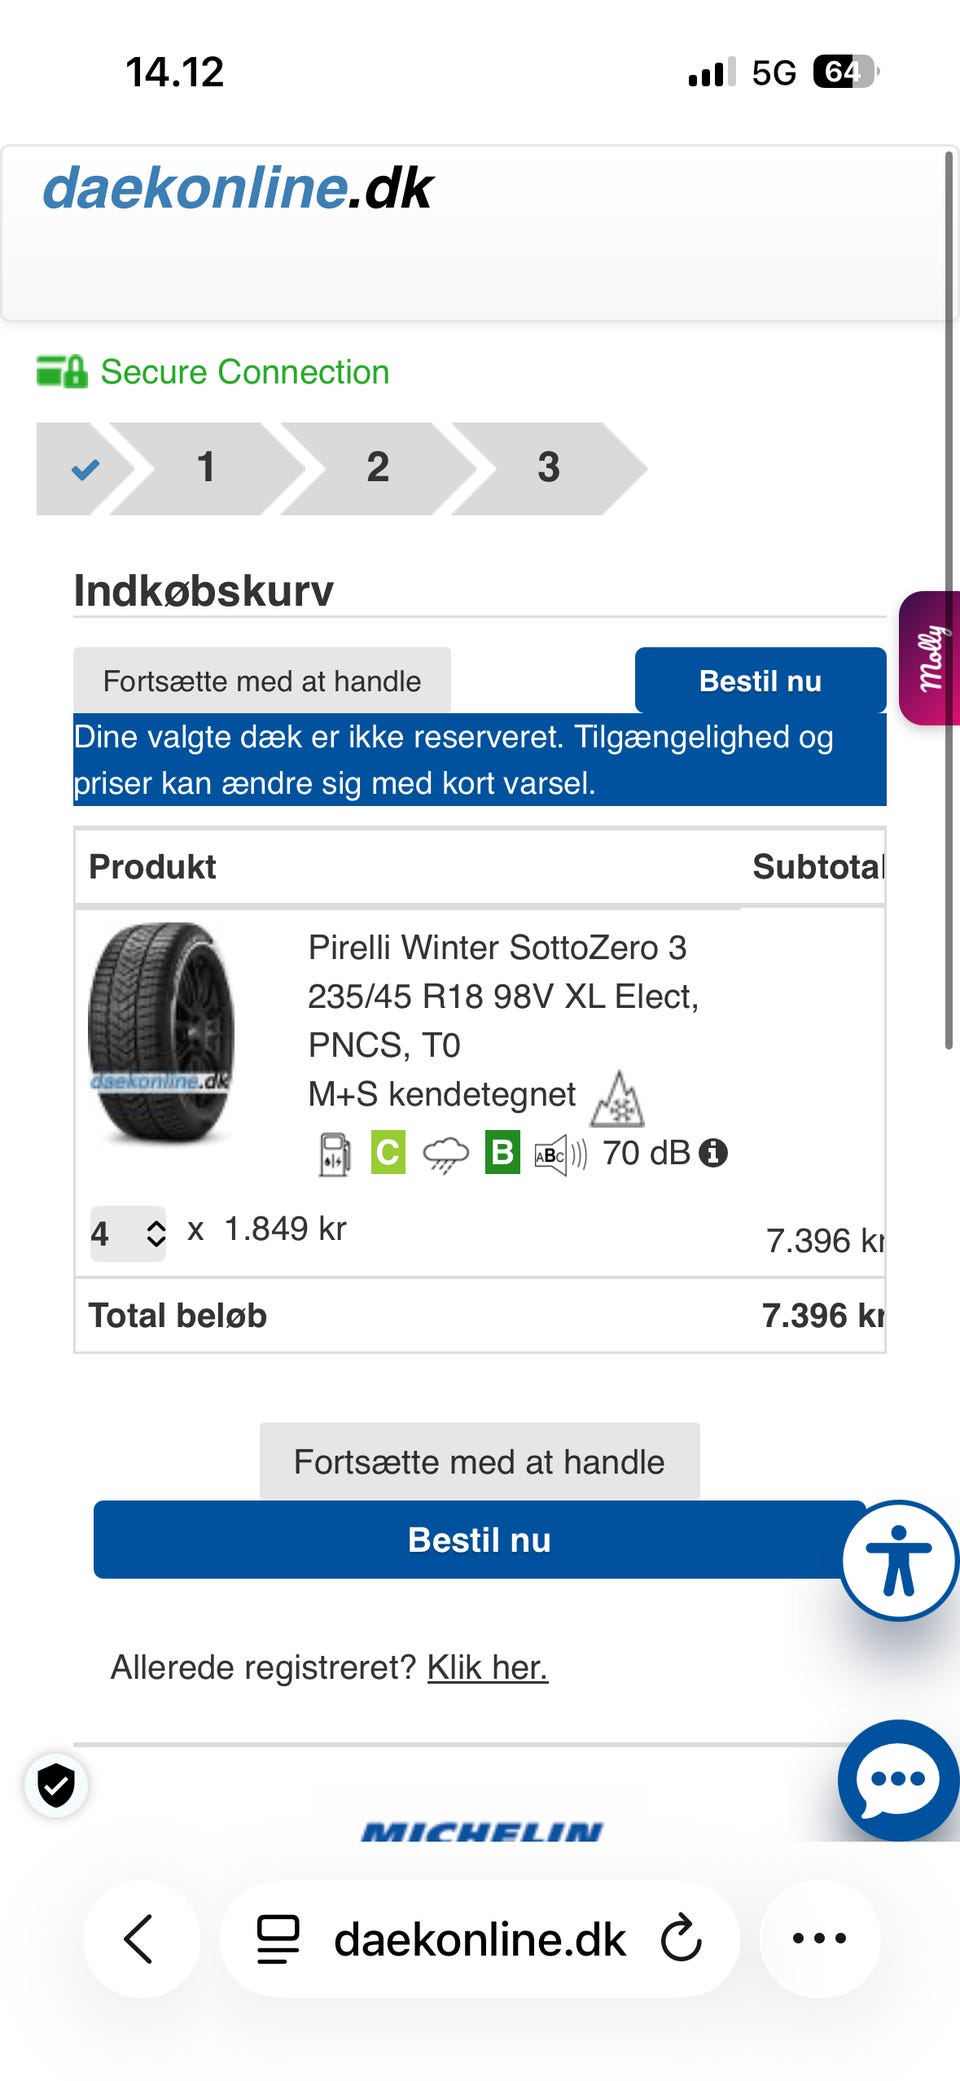Tap the security shield badge
This screenshot has height=2081, width=960.
56,1785
